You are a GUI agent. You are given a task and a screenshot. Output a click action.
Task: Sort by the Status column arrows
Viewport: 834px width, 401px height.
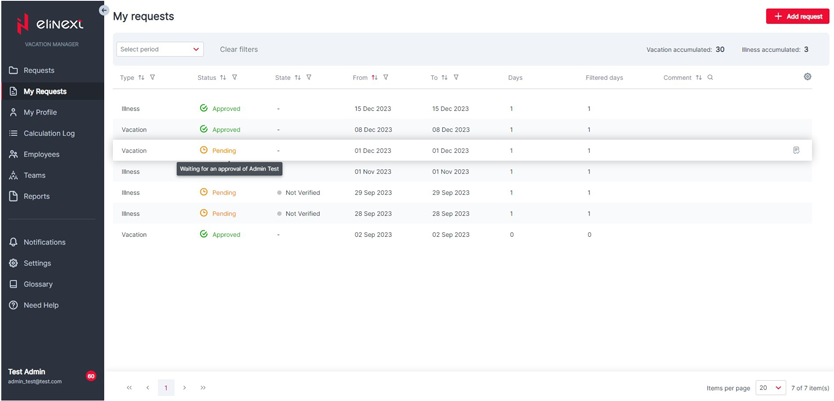[223, 78]
